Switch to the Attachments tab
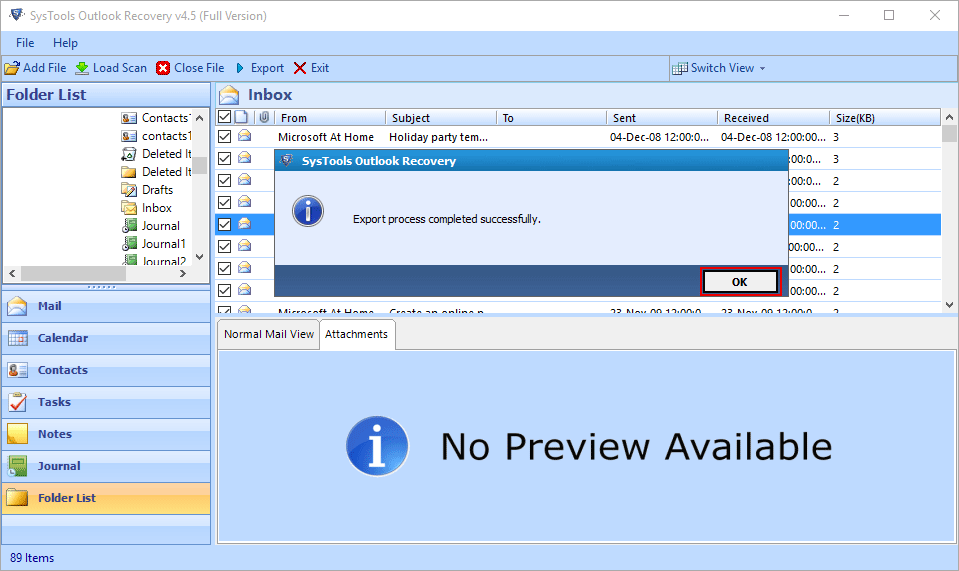The height and width of the screenshot is (571, 959). [x=357, y=334]
